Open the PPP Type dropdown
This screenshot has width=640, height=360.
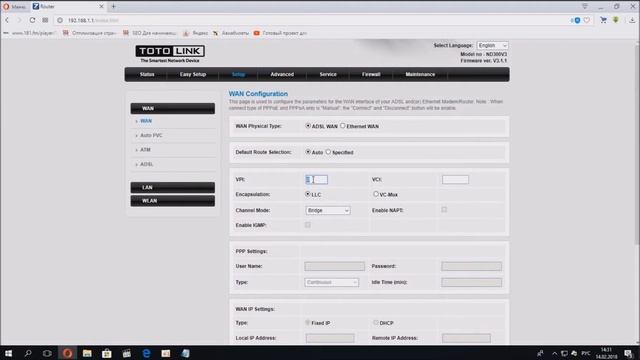(x=331, y=282)
